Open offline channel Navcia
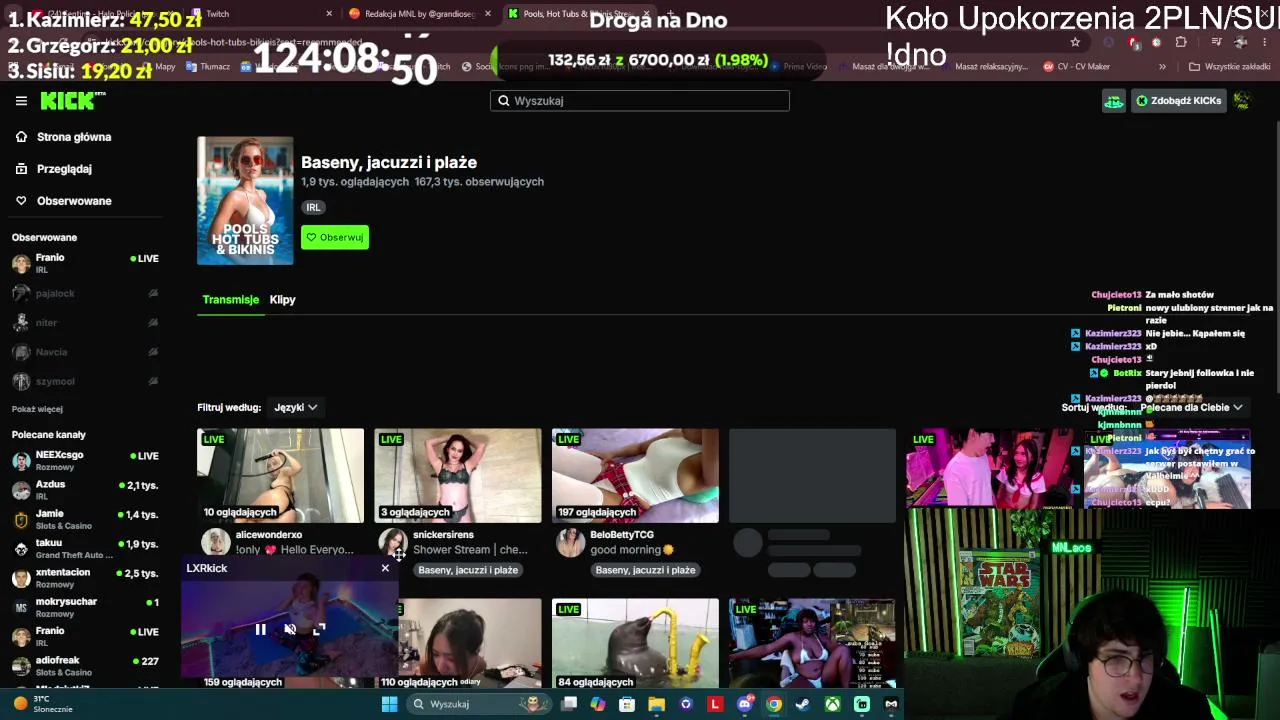 point(85,352)
